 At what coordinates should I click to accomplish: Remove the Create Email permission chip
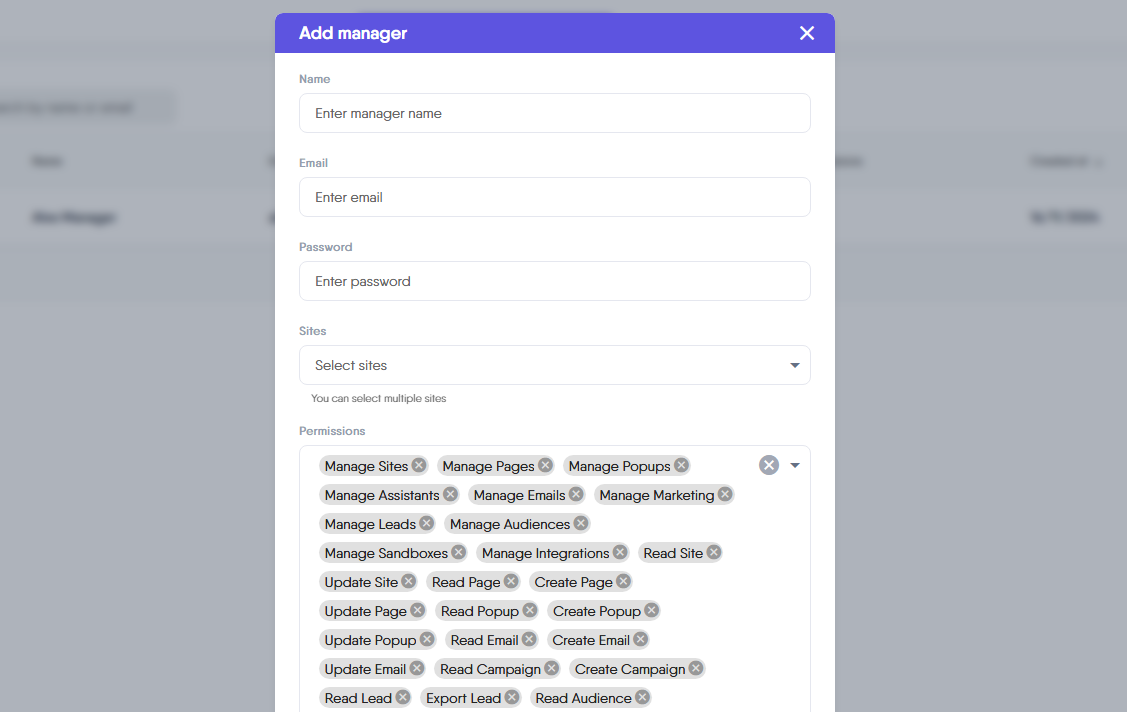[640, 639]
